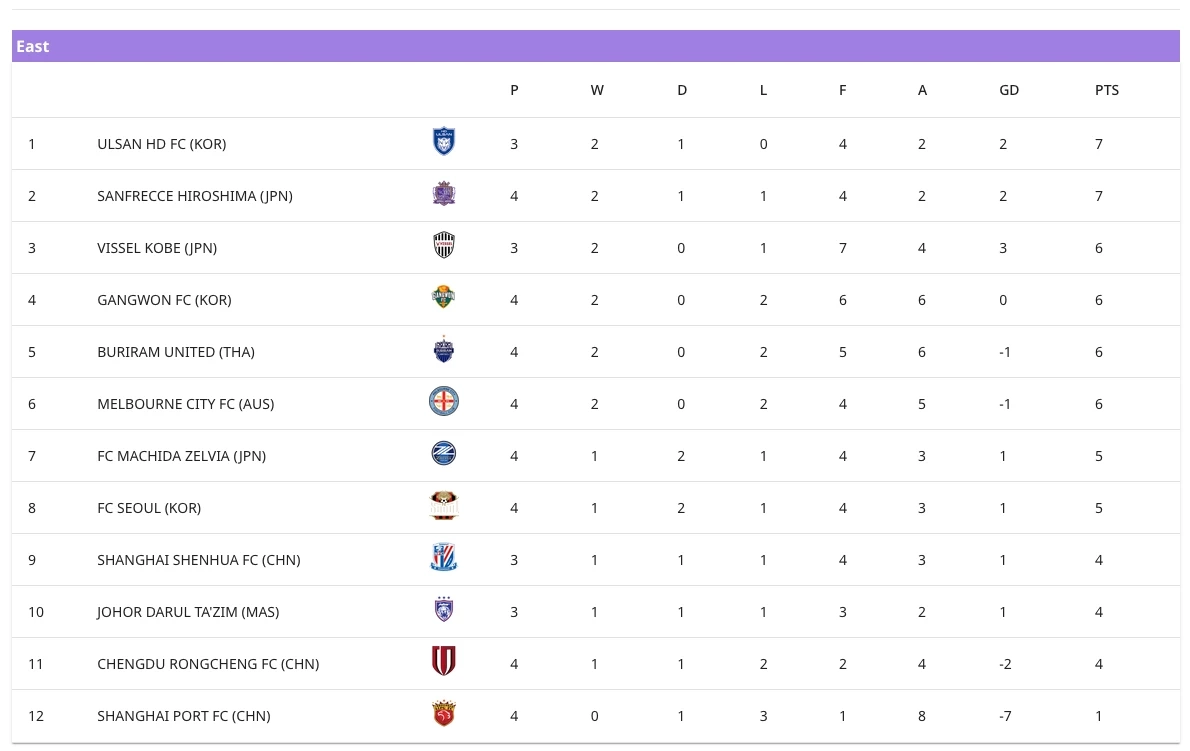Click the PTS column header

click(1106, 90)
